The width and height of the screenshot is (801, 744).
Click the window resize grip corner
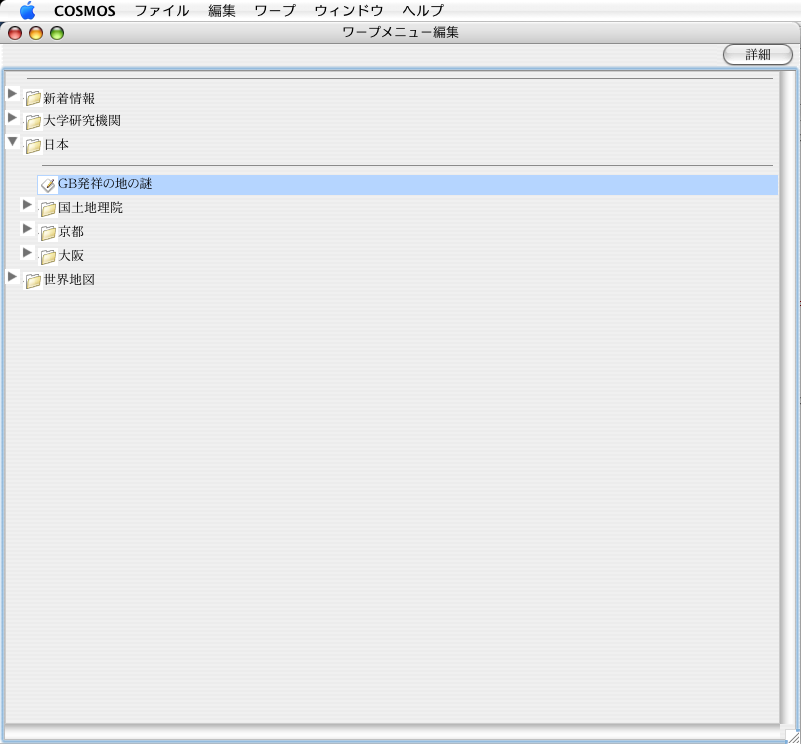(x=792, y=736)
